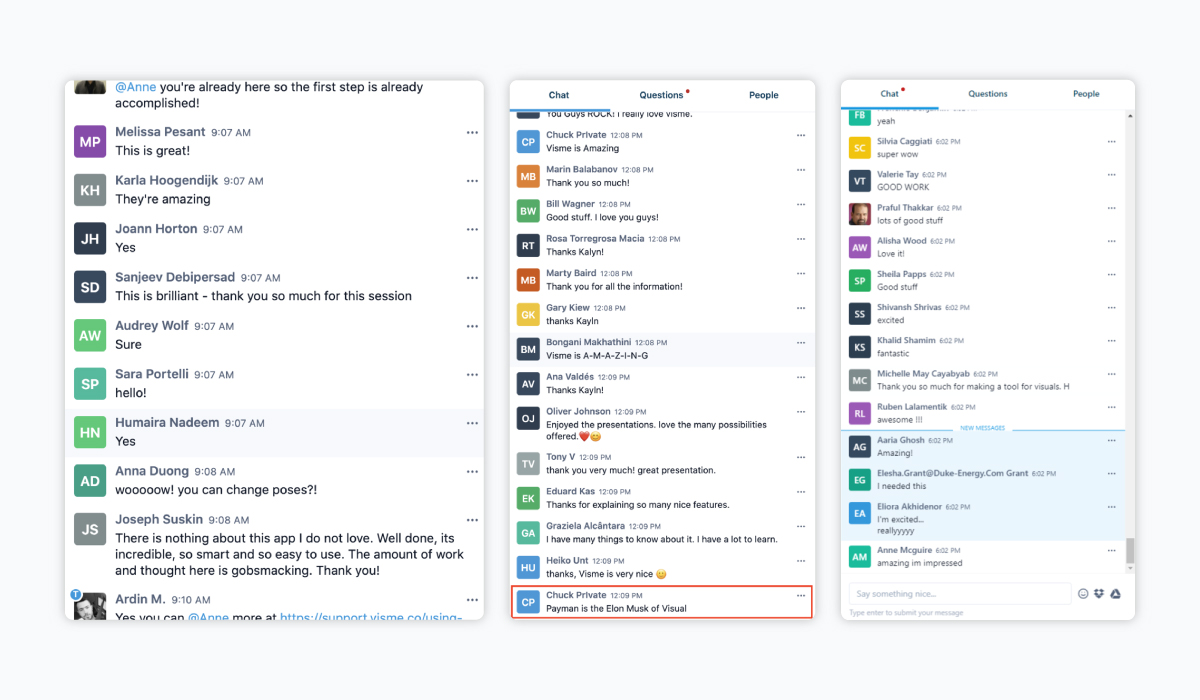This screenshot has height=700, width=1200.
Task: Expand options menu on 'Visme is Amazing' message
Action: point(800,135)
